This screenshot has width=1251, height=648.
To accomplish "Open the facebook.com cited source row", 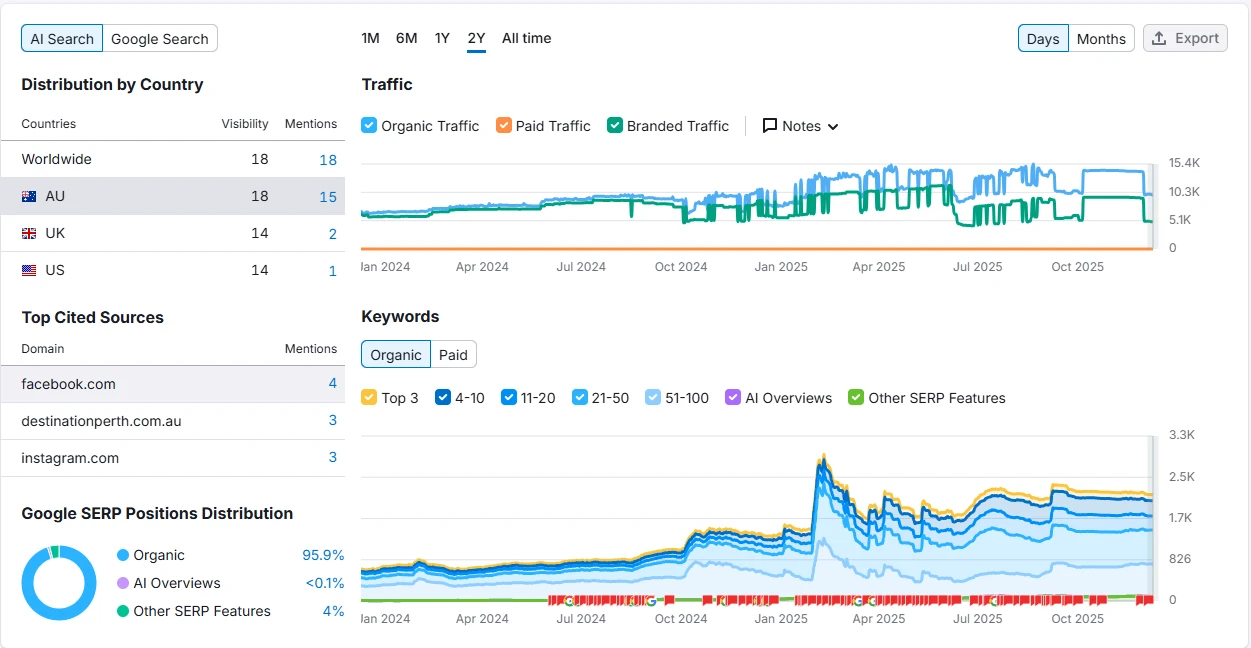I will coord(68,384).
